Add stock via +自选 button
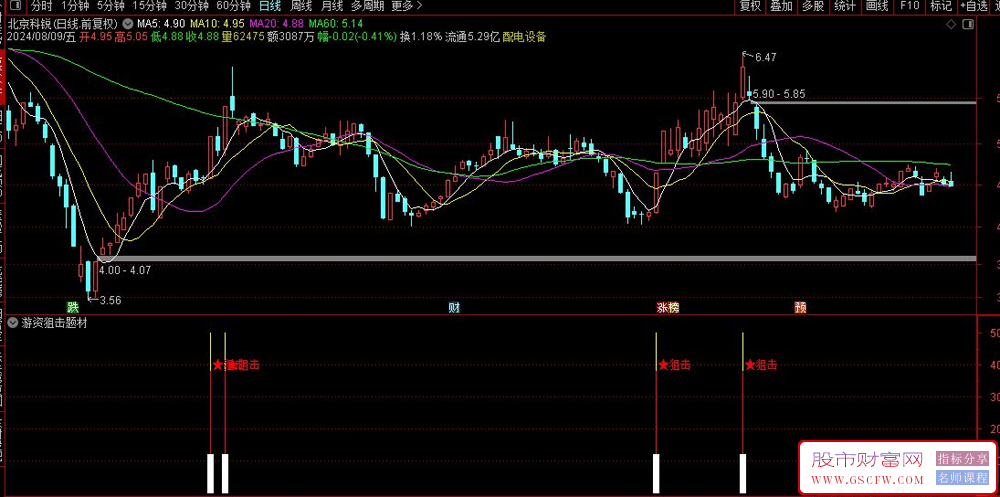This screenshot has width=1000, height=497. (x=974, y=6)
